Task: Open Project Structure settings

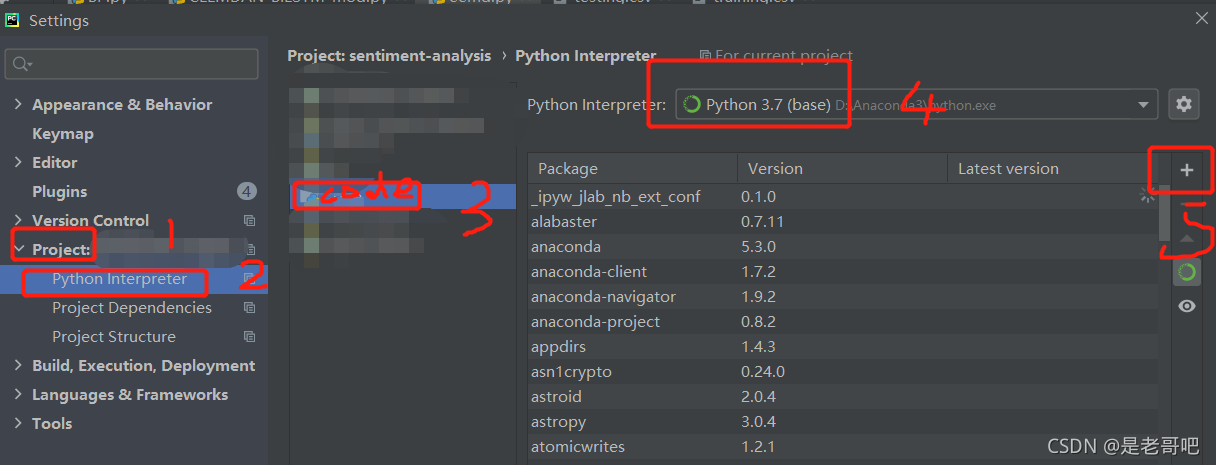Action: pyautogui.click(x=114, y=337)
